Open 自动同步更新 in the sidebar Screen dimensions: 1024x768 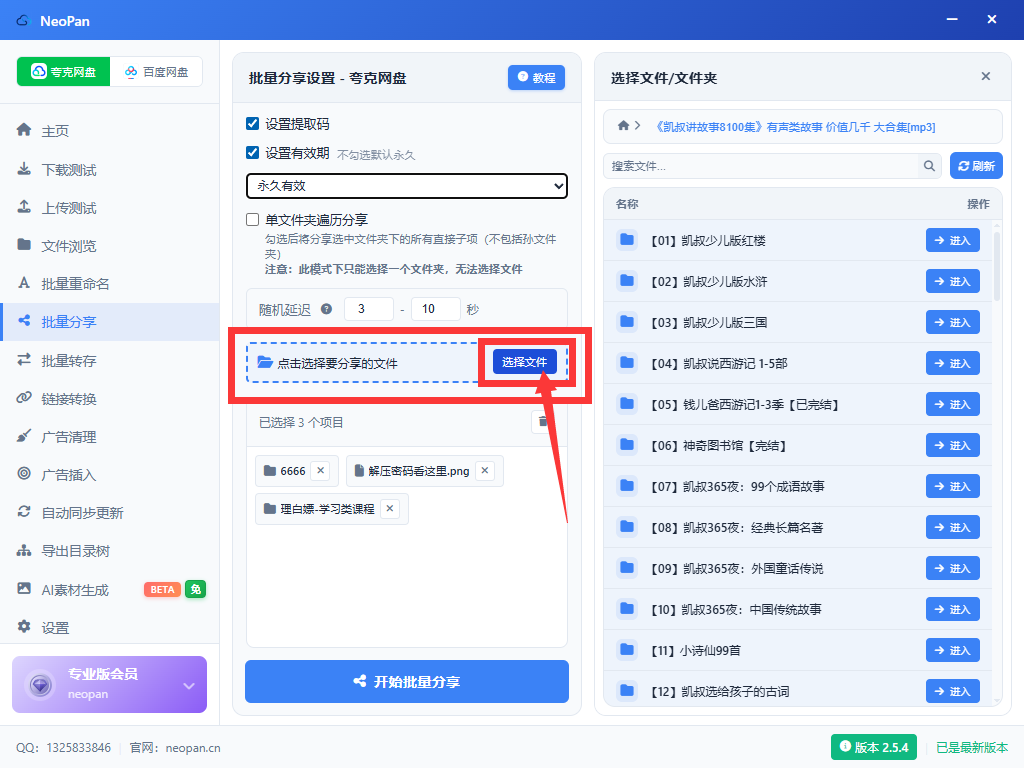[110, 513]
